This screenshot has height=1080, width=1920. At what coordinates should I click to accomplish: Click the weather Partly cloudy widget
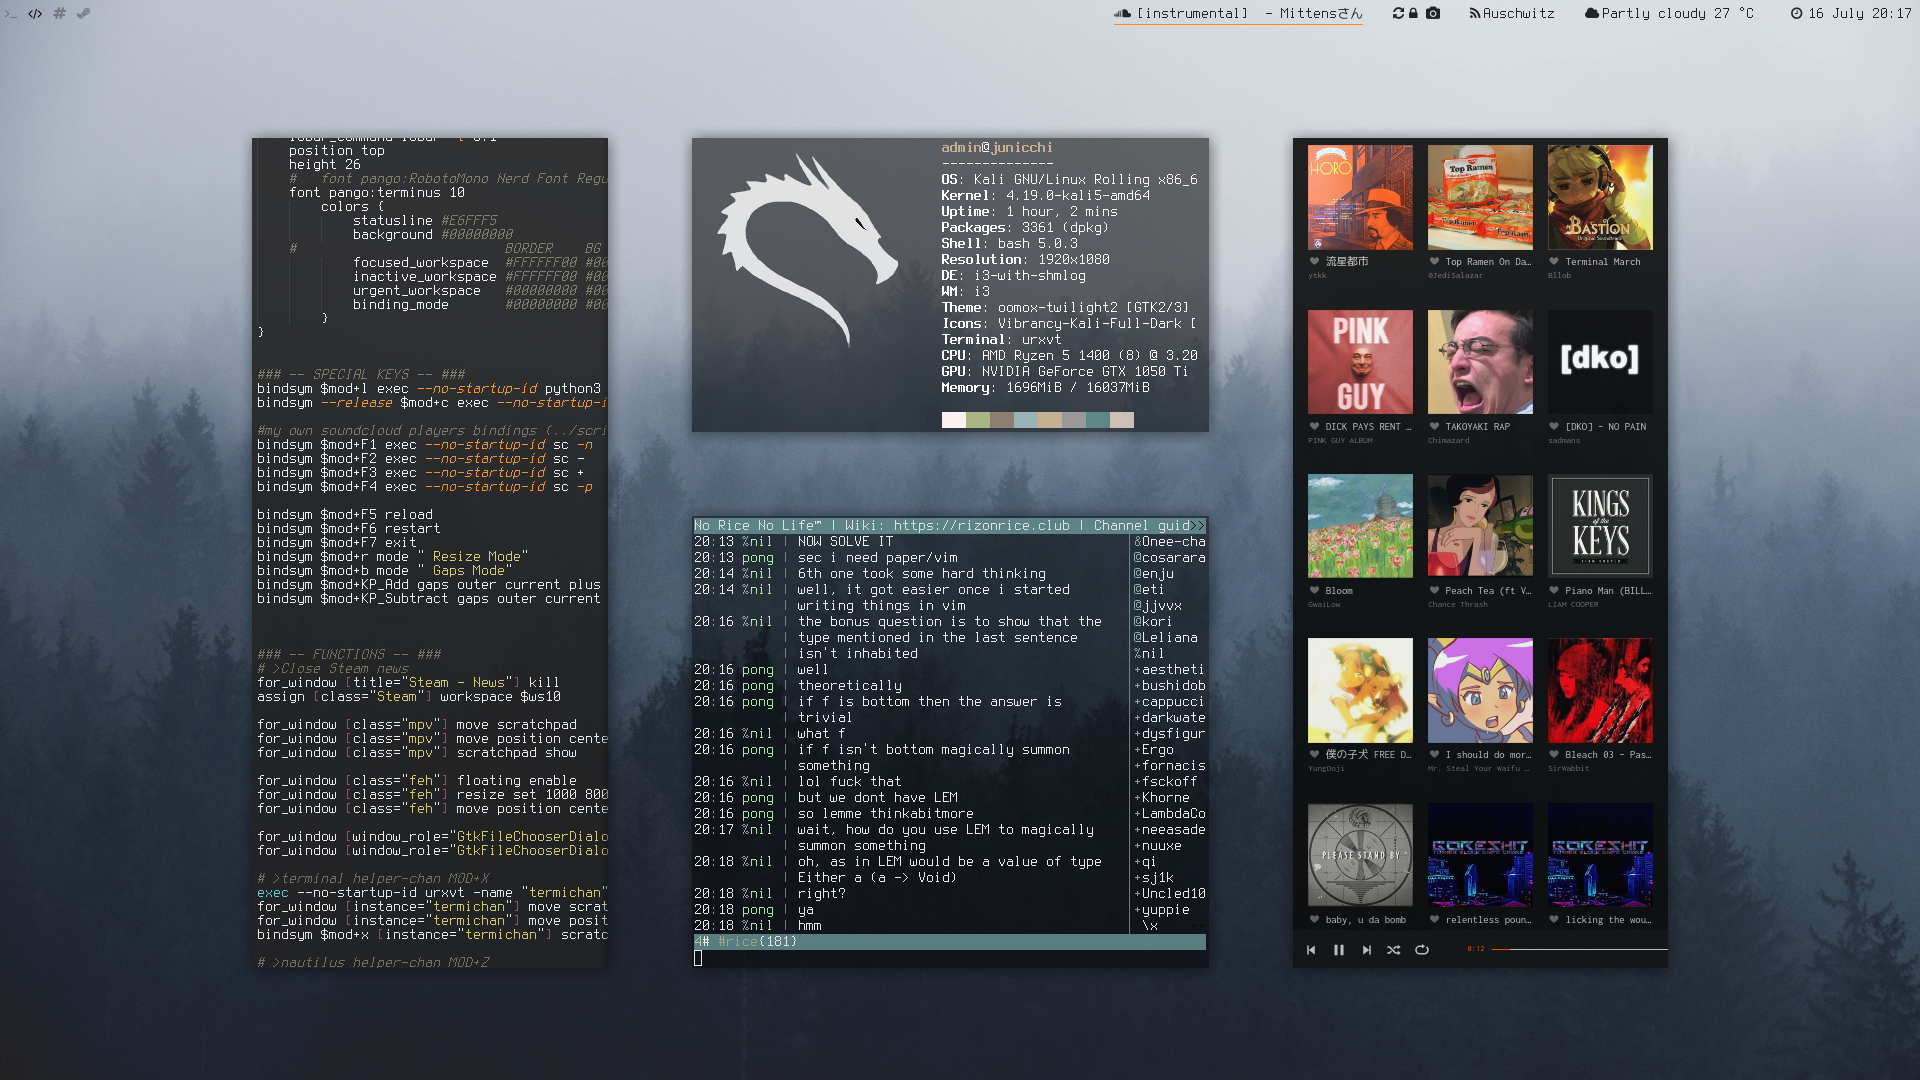1669,13
